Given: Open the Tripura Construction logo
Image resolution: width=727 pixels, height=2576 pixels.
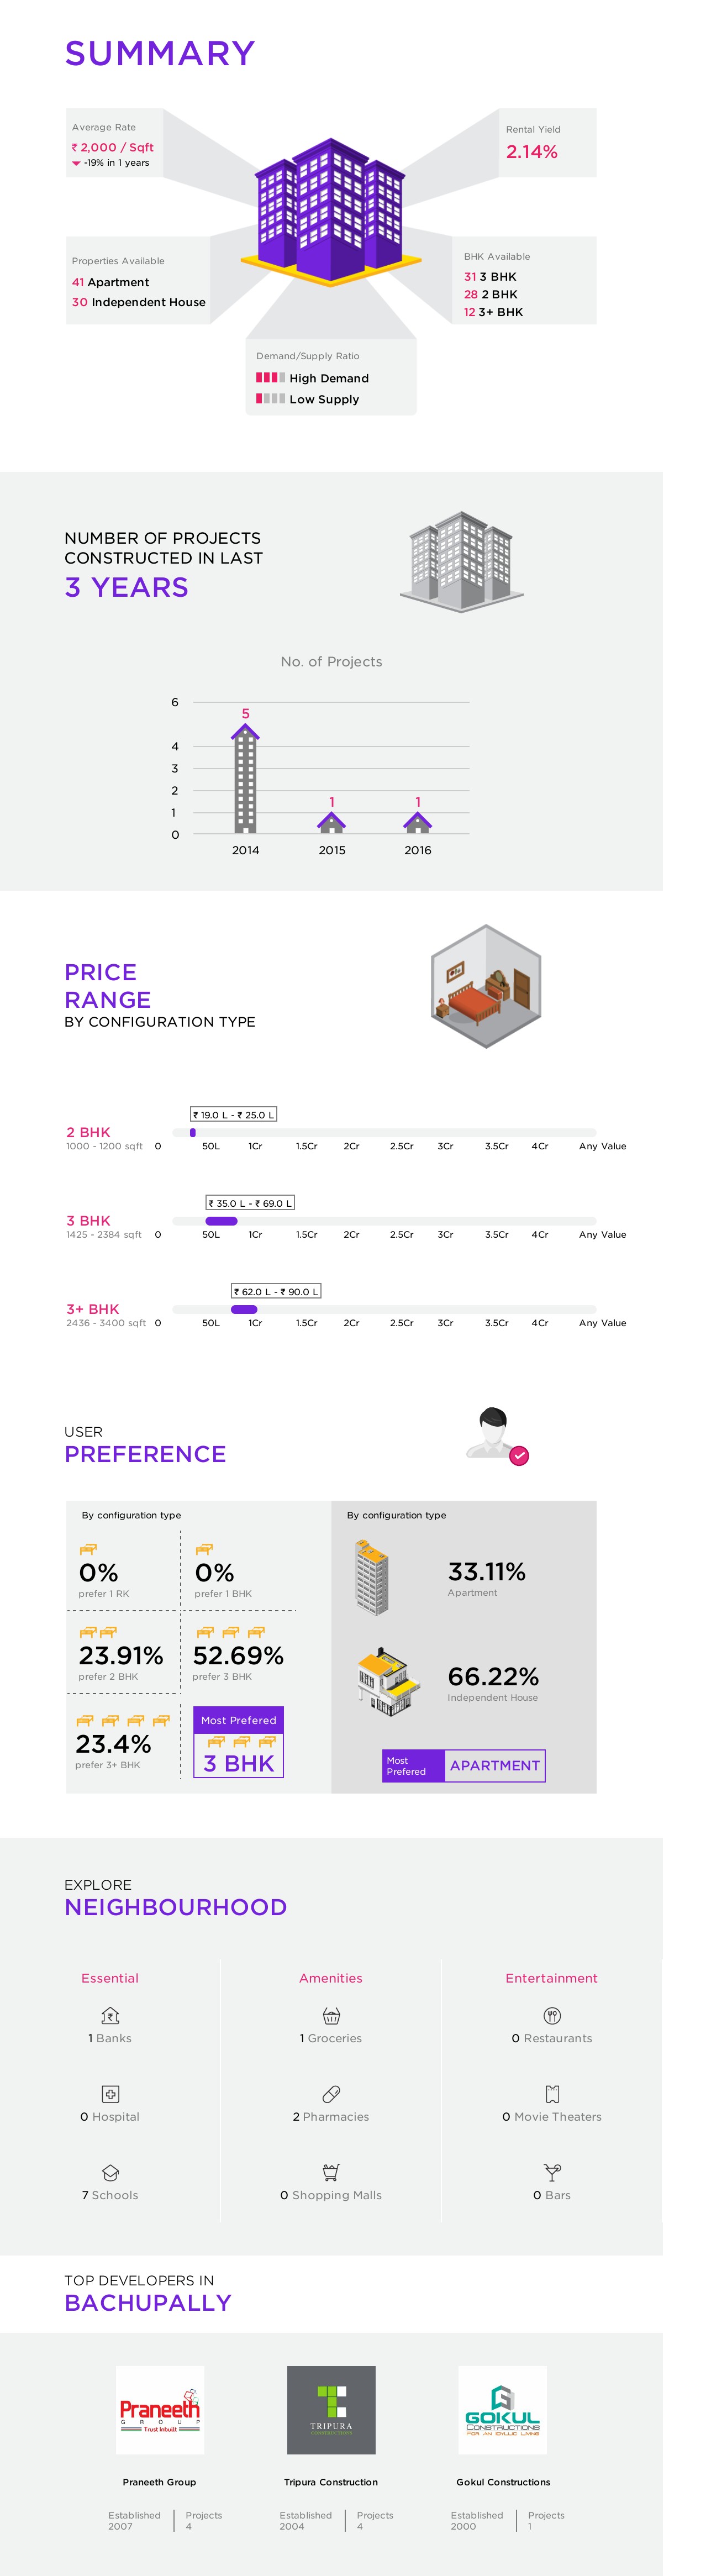Looking at the screenshot, I should coord(331,2409).
